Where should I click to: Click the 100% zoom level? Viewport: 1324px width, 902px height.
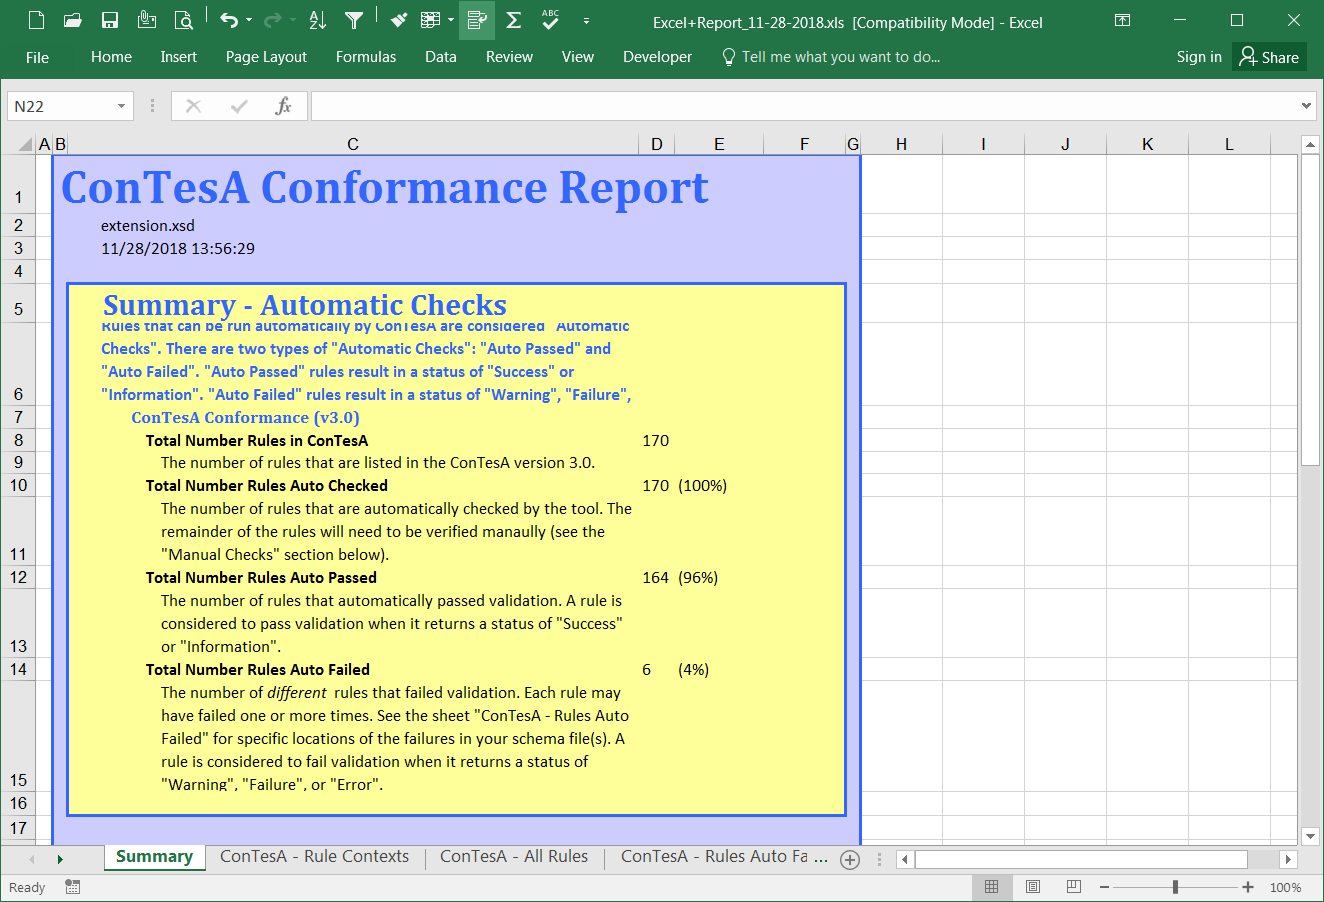(1285, 887)
